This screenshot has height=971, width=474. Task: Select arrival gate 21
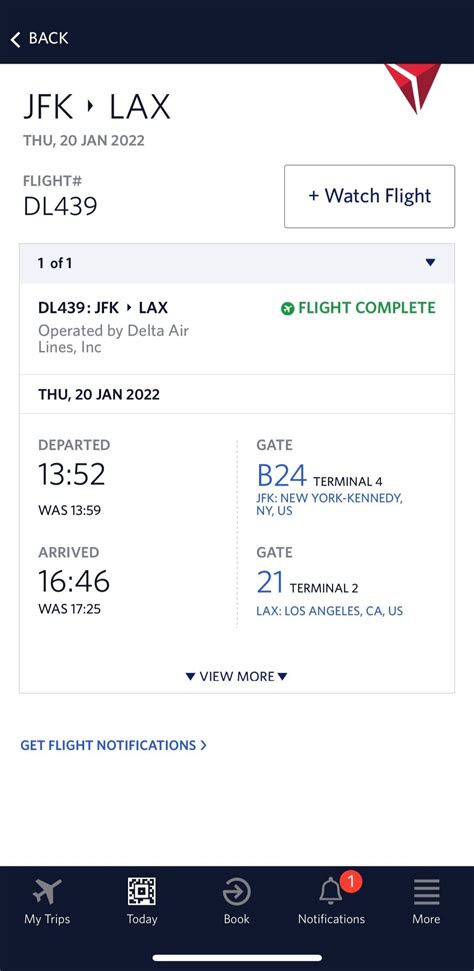(270, 583)
